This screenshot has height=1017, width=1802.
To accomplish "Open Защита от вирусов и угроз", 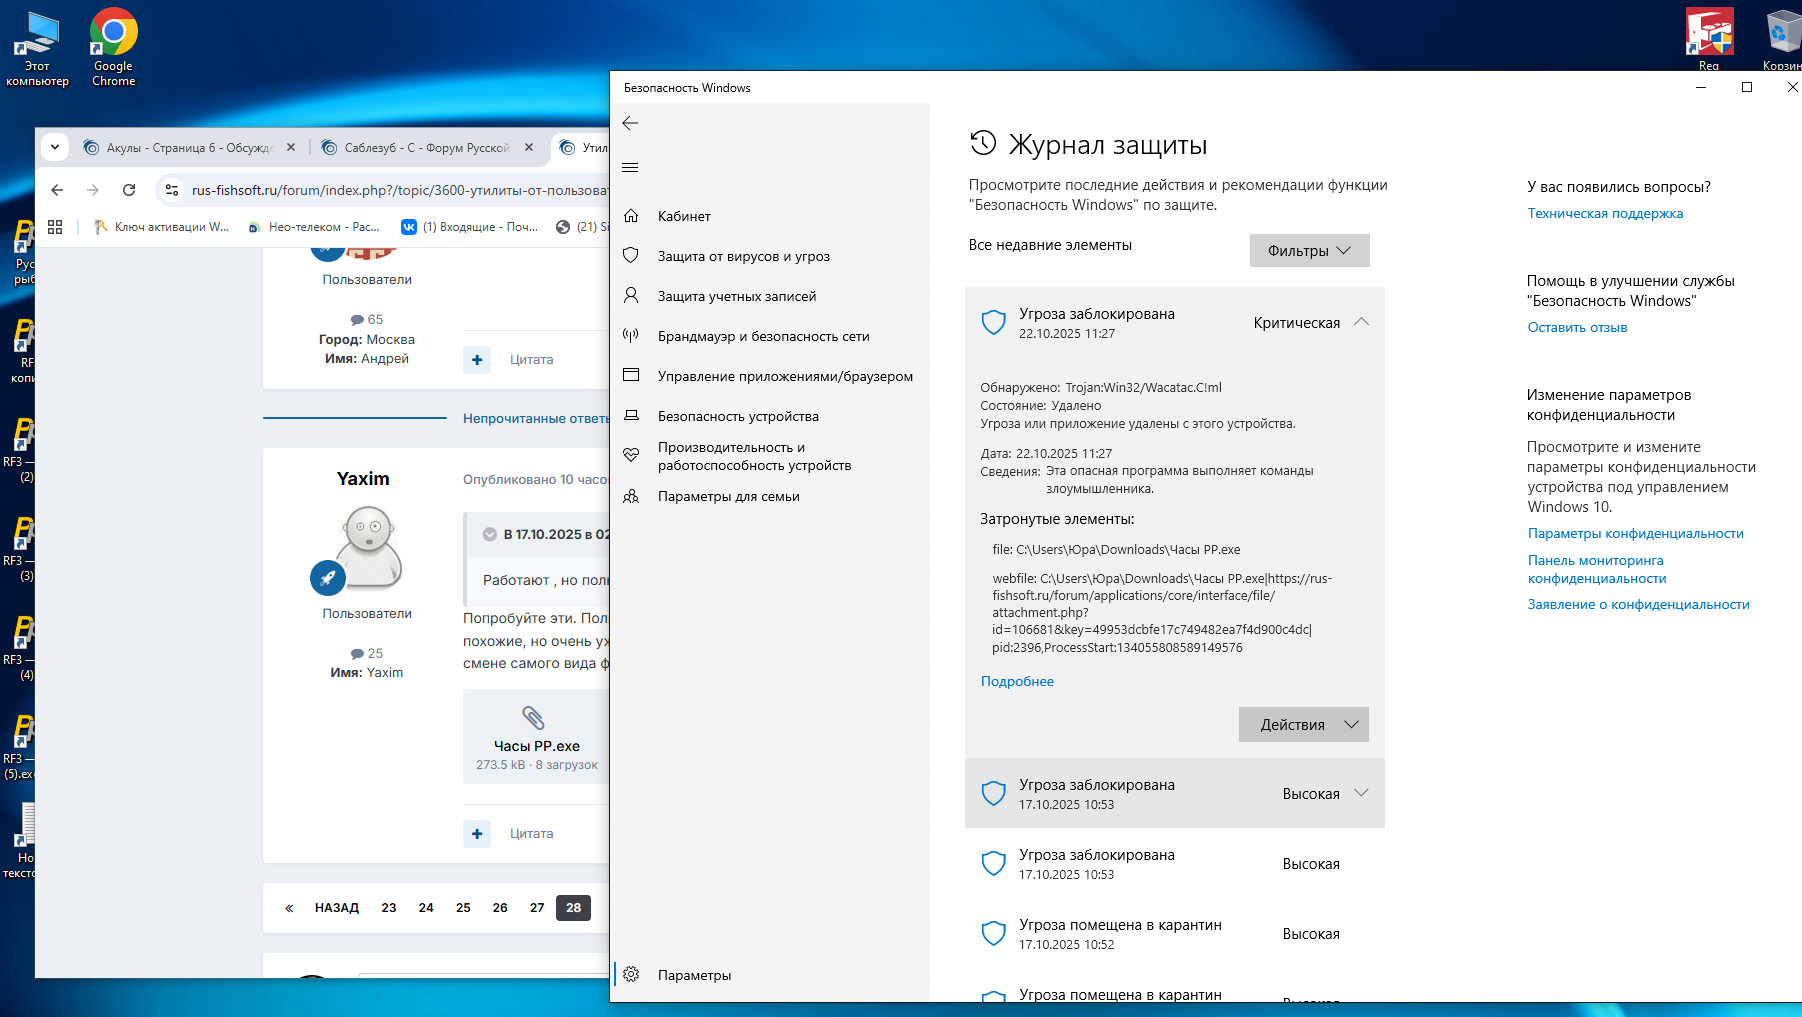I will click(x=743, y=256).
